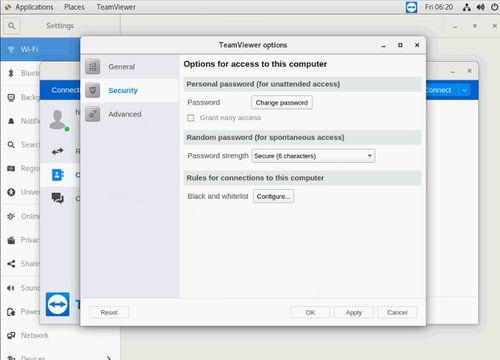500x360 pixels.
Task: Click the Apply button
Action: pos(354,312)
